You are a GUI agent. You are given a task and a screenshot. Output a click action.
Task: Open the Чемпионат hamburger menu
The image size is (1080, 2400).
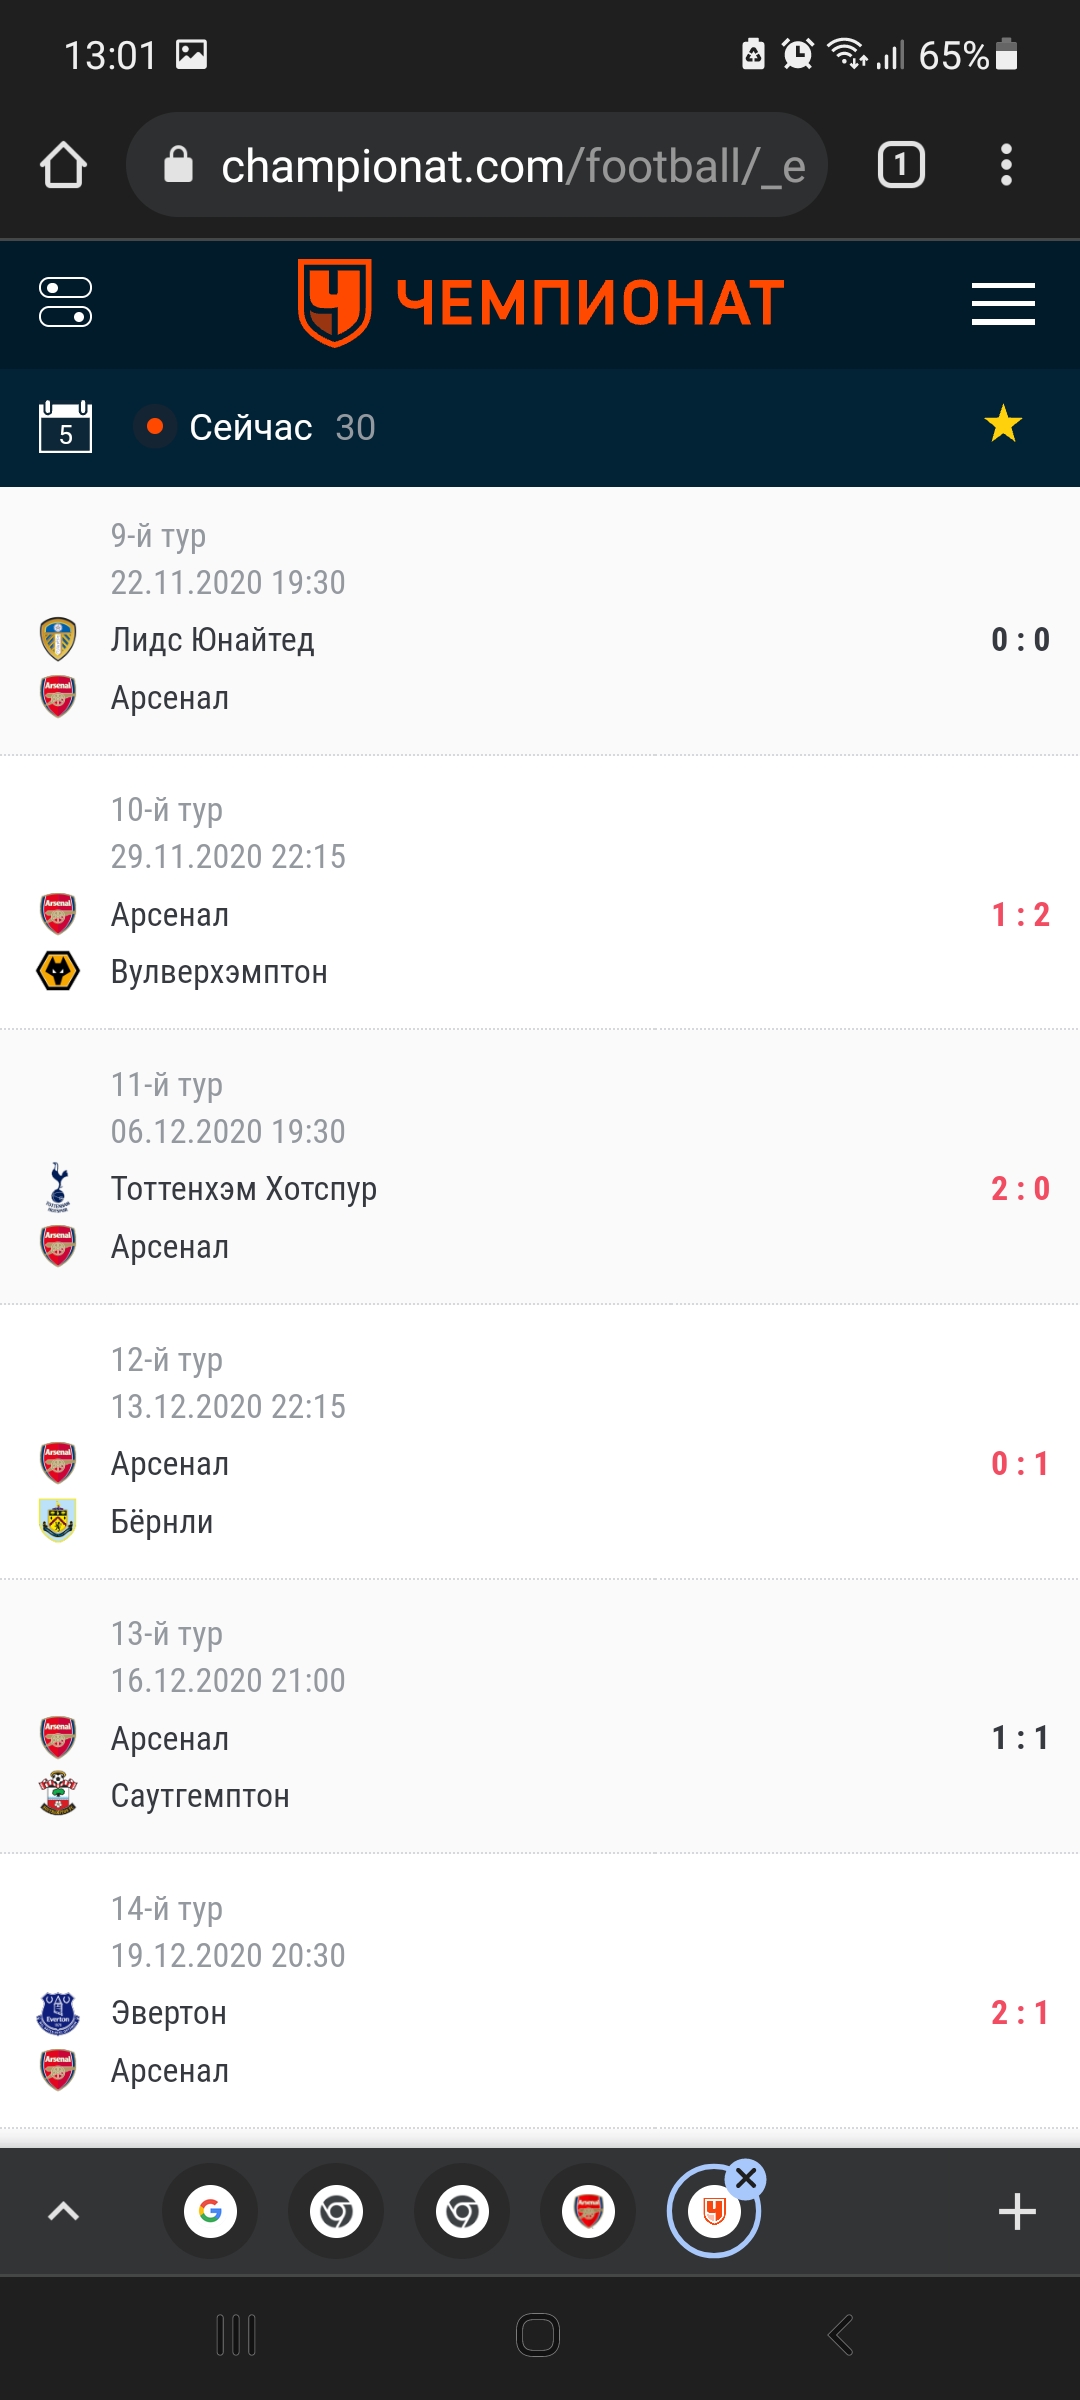[x=1003, y=303]
